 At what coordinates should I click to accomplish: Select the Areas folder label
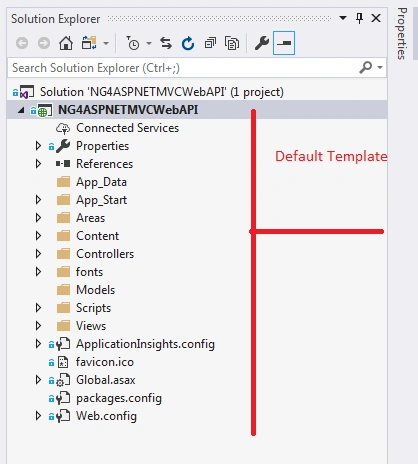click(x=90, y=218)
